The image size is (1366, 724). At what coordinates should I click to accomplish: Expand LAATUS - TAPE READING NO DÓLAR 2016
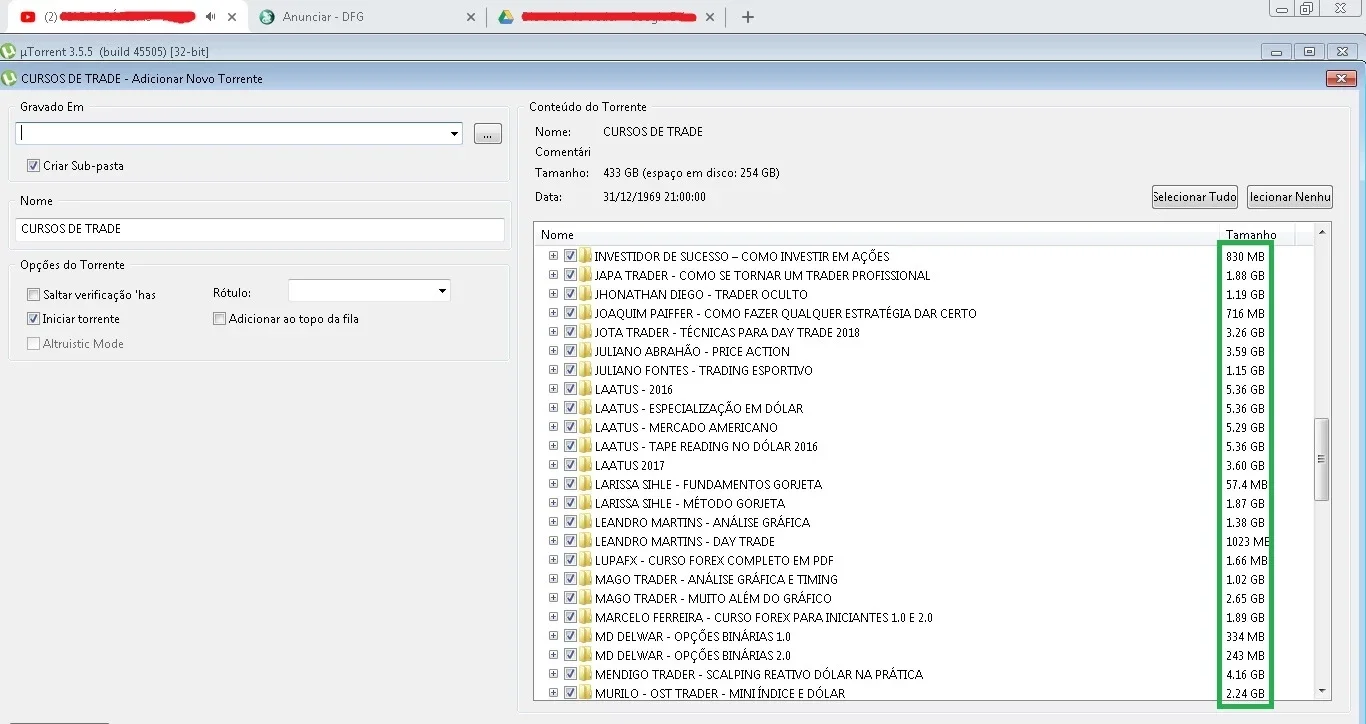(x=553, y=446)
